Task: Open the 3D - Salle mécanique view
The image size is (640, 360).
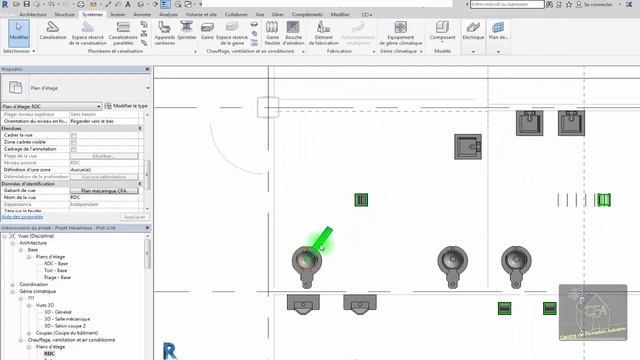Action: click(67, 319)
